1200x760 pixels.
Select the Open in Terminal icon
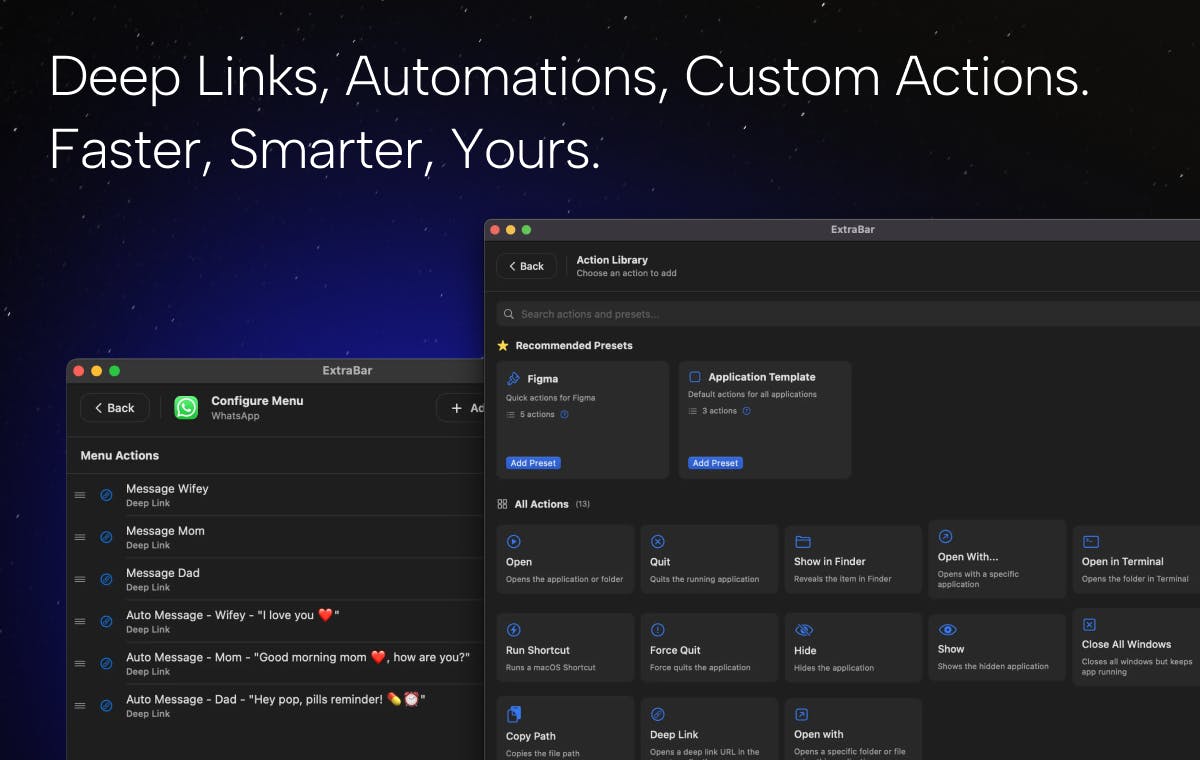[x=1091, y=541]
